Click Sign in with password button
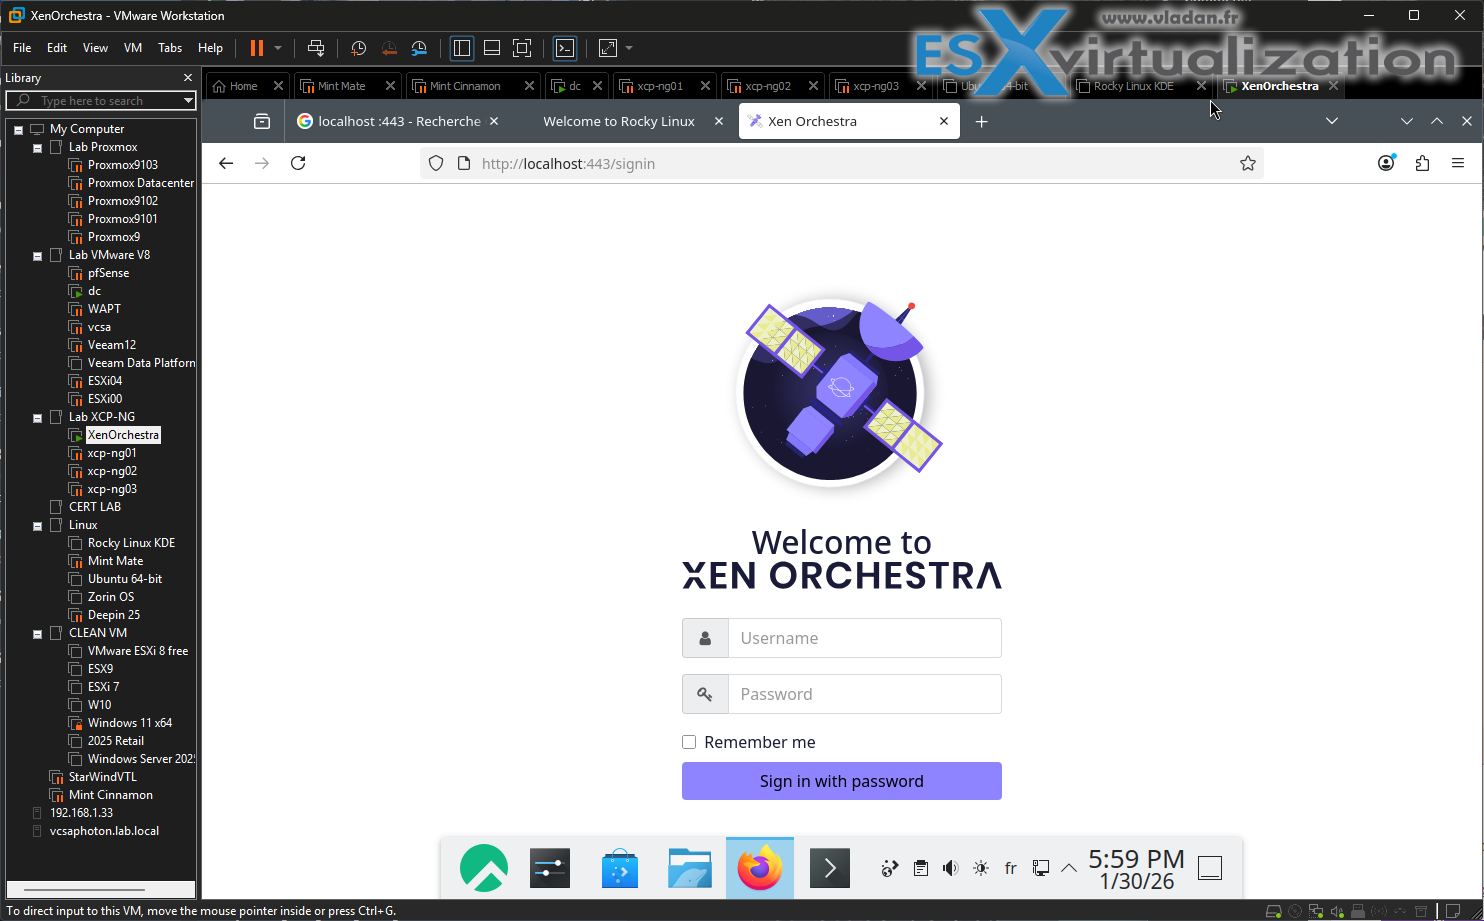The image size is (1484, 921). pyautogui.click(x=841, y=781)
